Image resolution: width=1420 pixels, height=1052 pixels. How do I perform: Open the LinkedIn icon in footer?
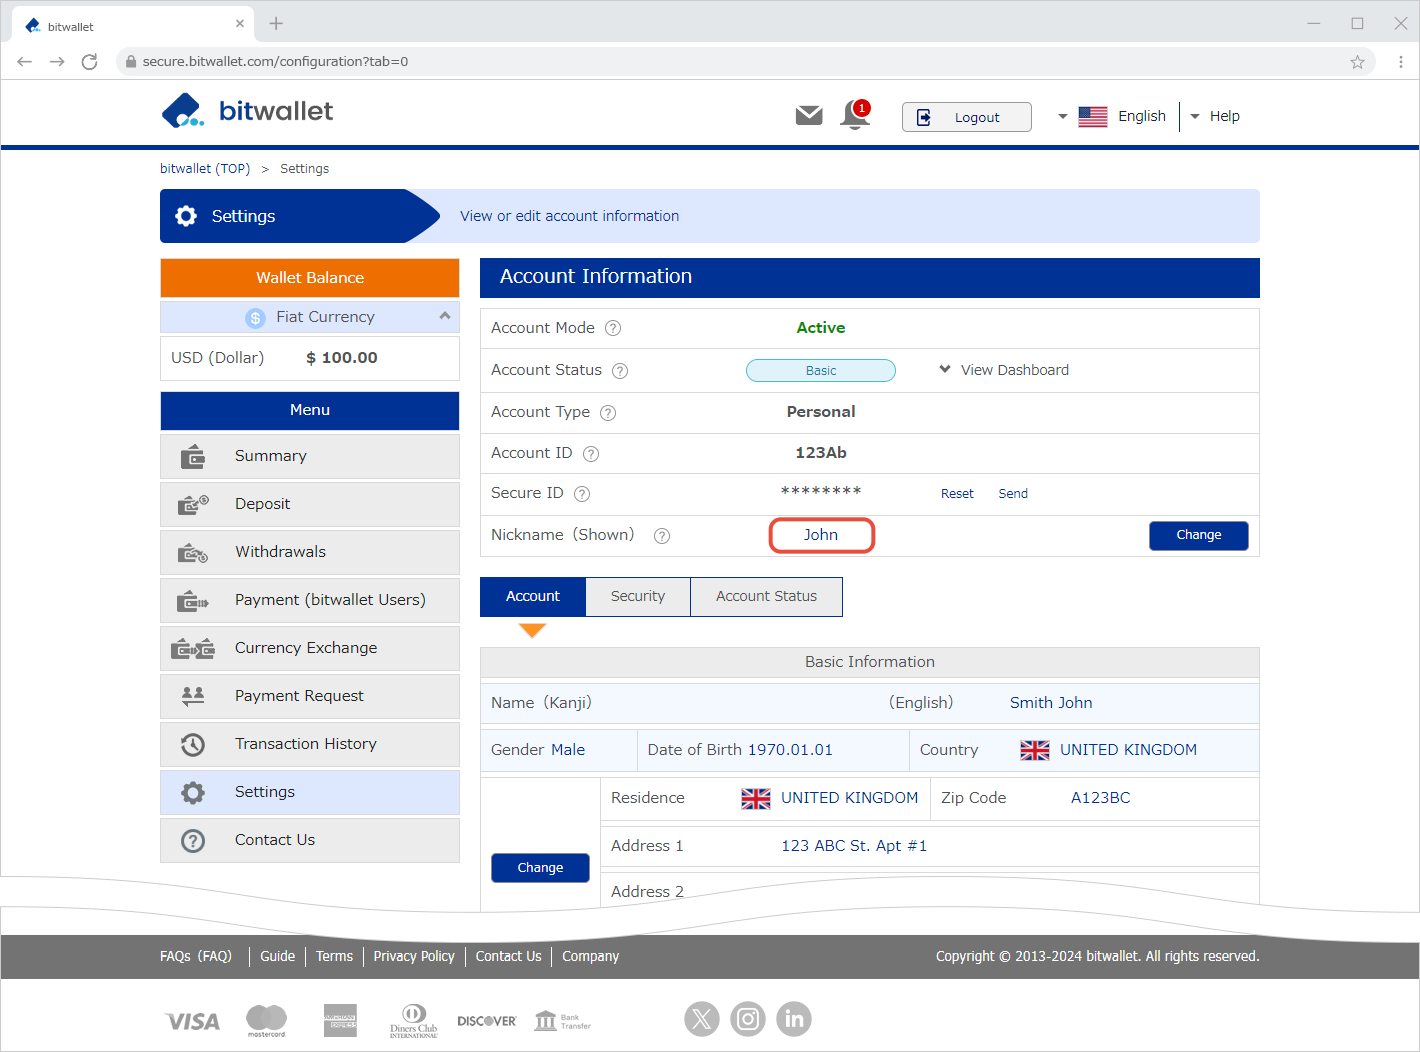(x=794, y=1019)
